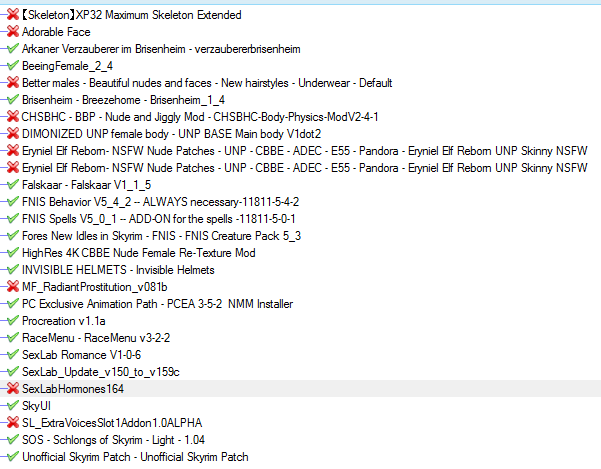
Task: Toggle status icon for SL_ExtraVoicesSlot1Addon1.0ALPHA
Action: [11, 423]
